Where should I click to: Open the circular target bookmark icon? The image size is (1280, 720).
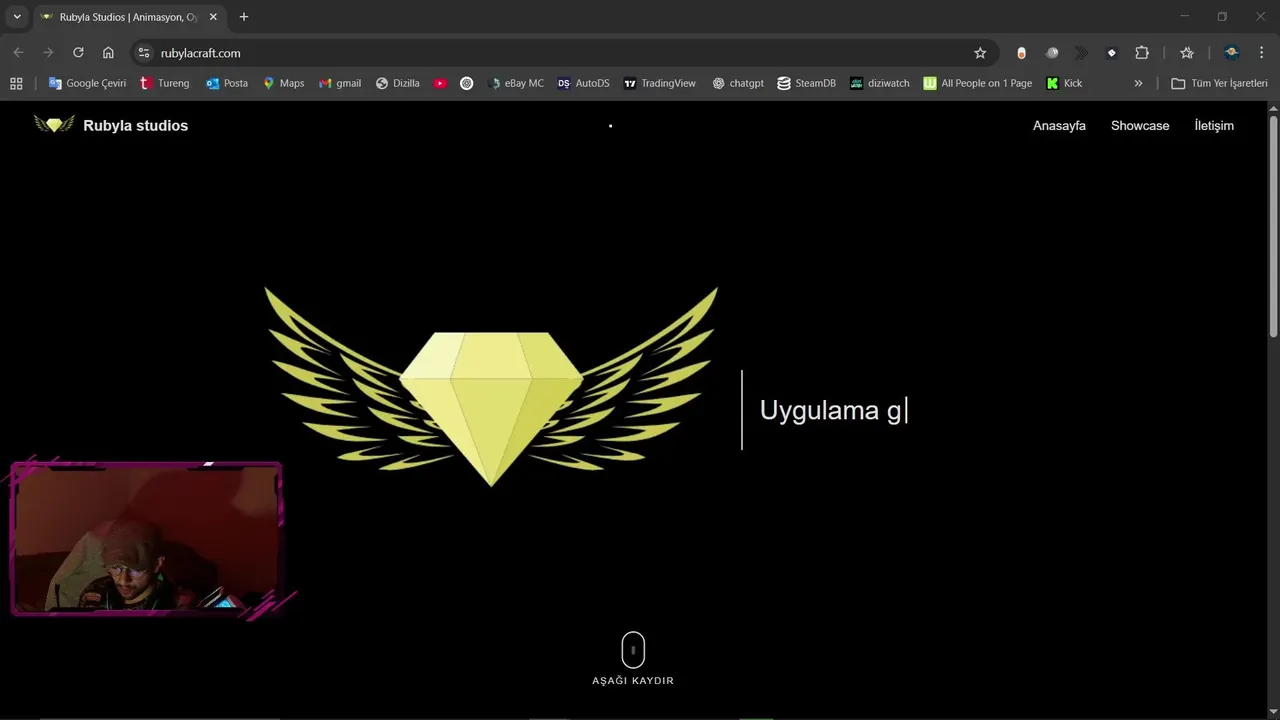(x=466, y=83)
